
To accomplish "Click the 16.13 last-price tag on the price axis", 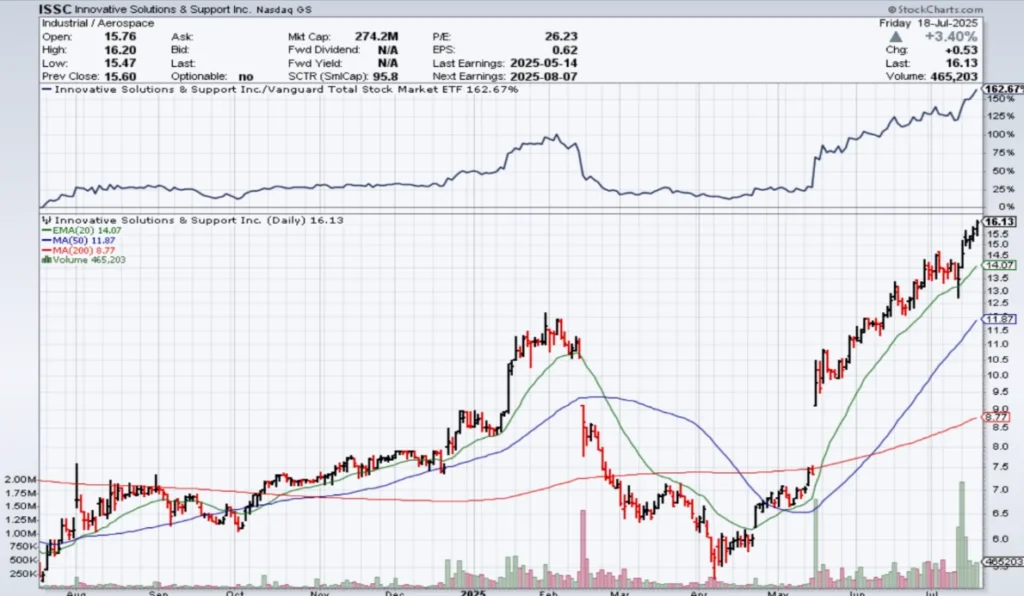I will click(999, 222).
